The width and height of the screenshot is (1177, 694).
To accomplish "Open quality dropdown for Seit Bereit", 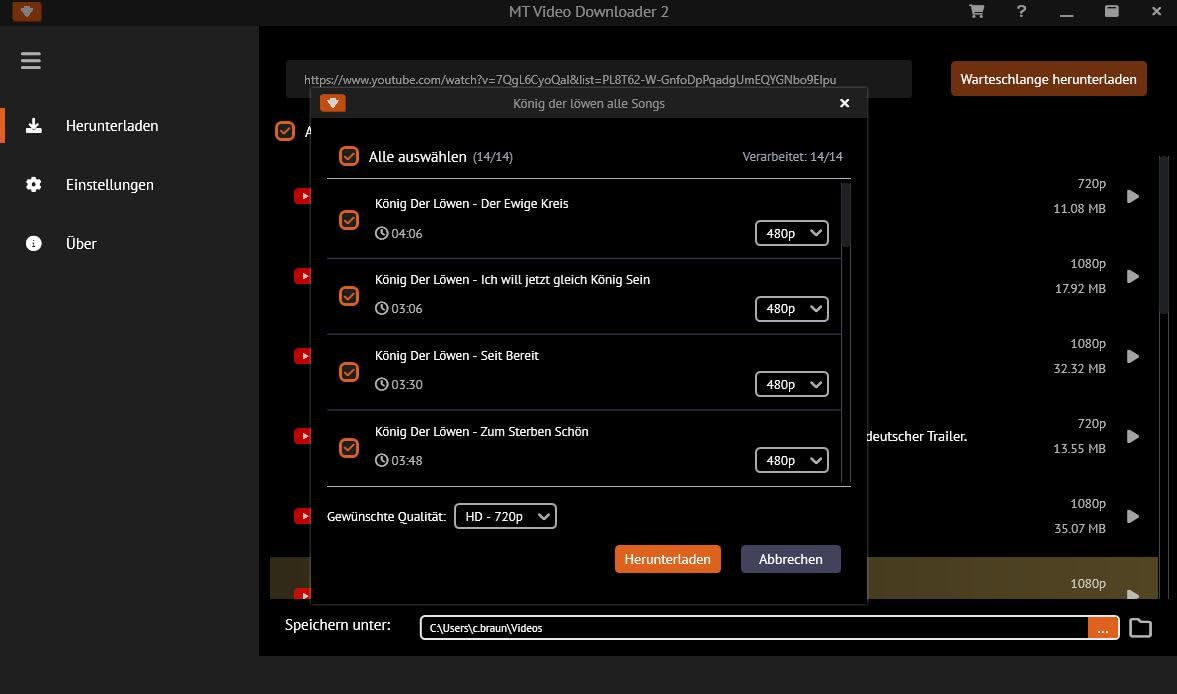I will click(x=792, y=384).
